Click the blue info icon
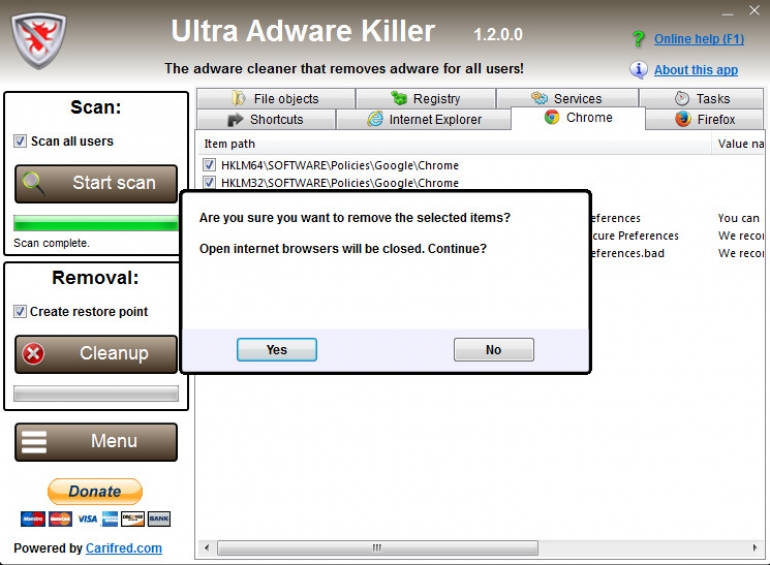 (638, 70)
